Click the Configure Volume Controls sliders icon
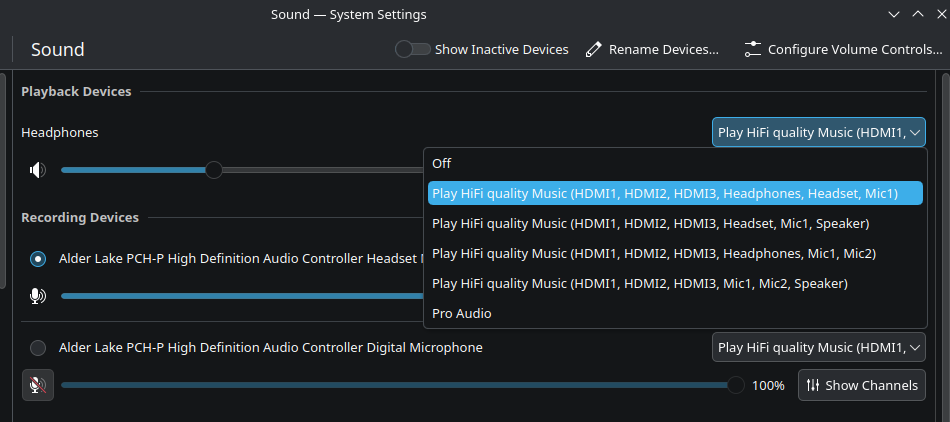This screenshot has width=950, height=422. point(753,49)
